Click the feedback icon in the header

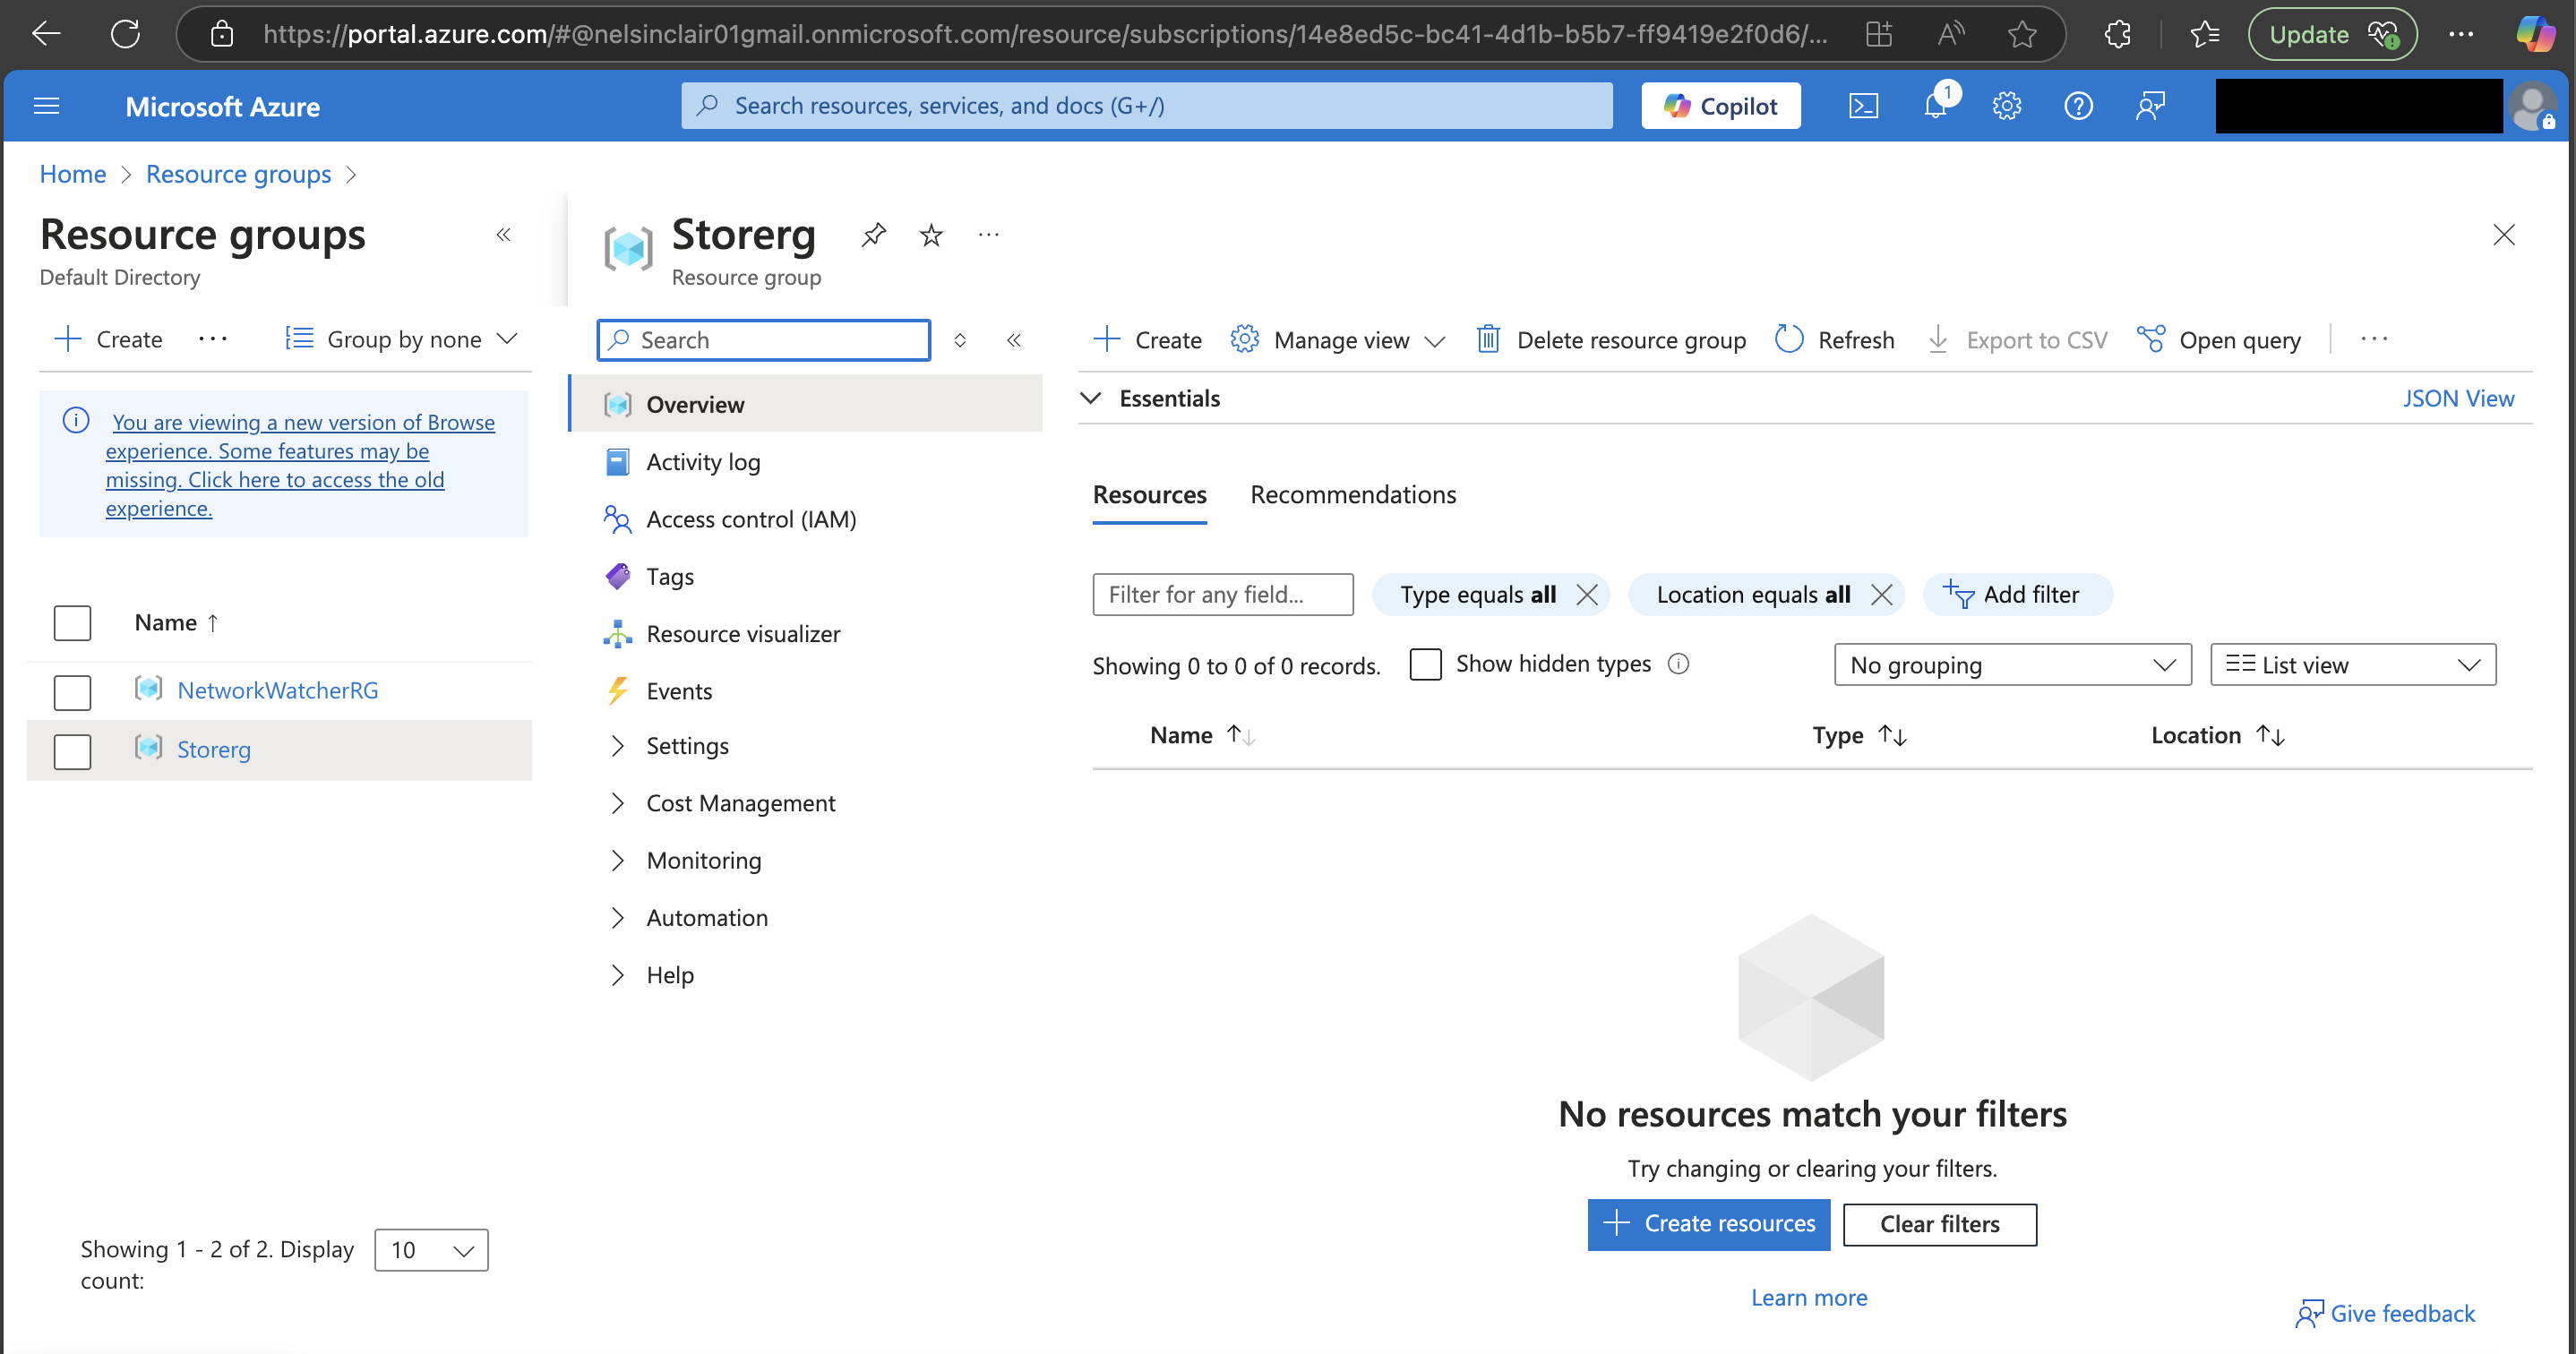(2150, 106)
